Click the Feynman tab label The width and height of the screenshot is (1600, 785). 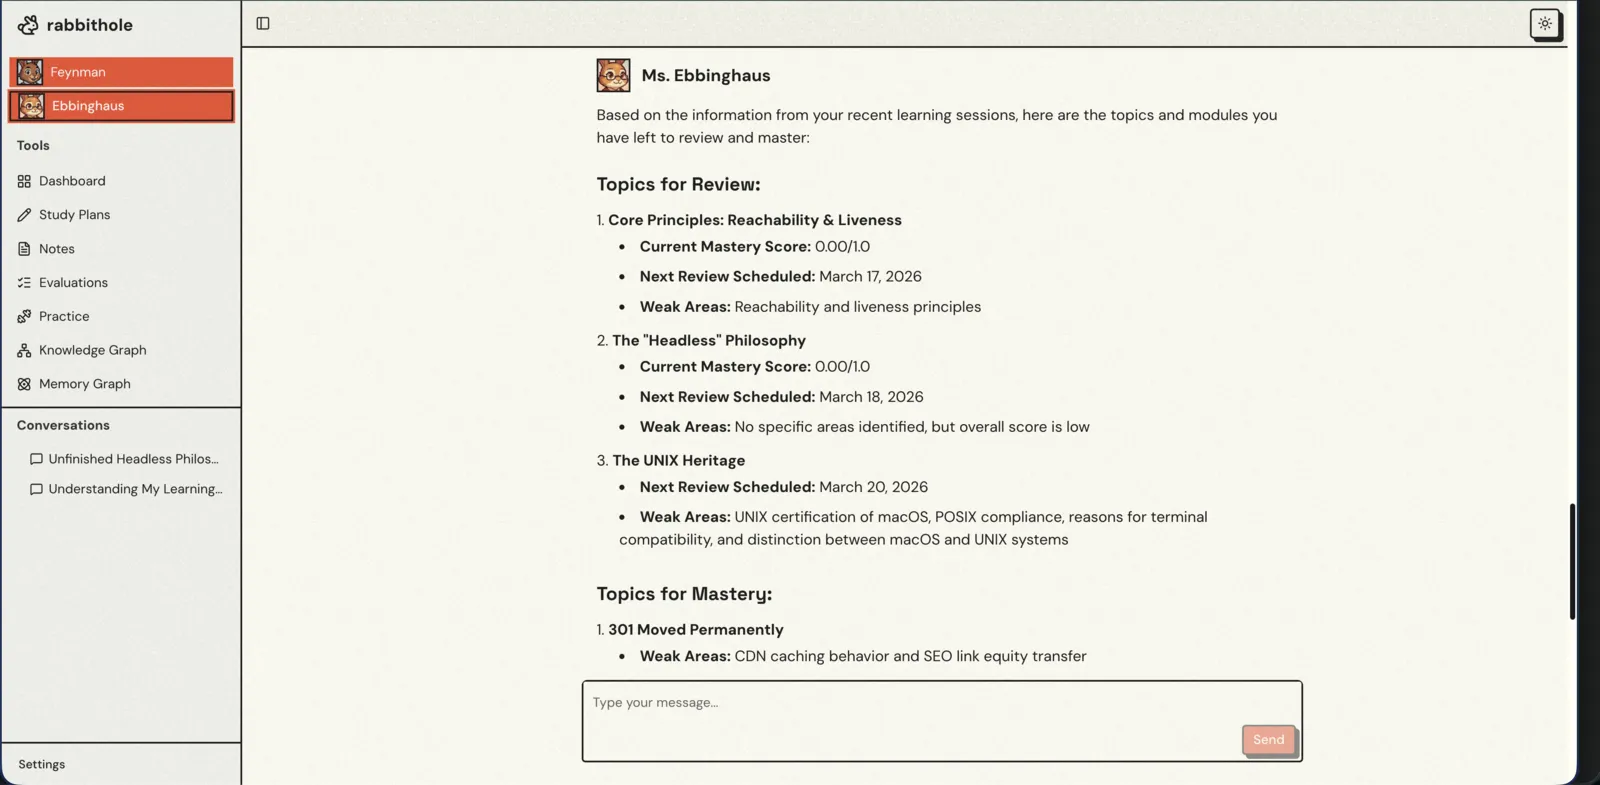(78, 72)
